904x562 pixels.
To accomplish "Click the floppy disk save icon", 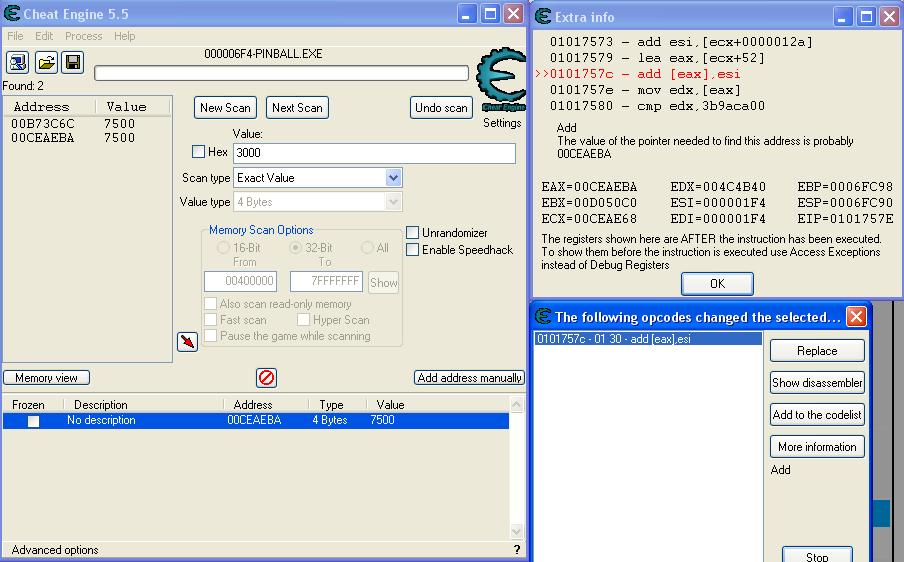I will pos(72,63).
